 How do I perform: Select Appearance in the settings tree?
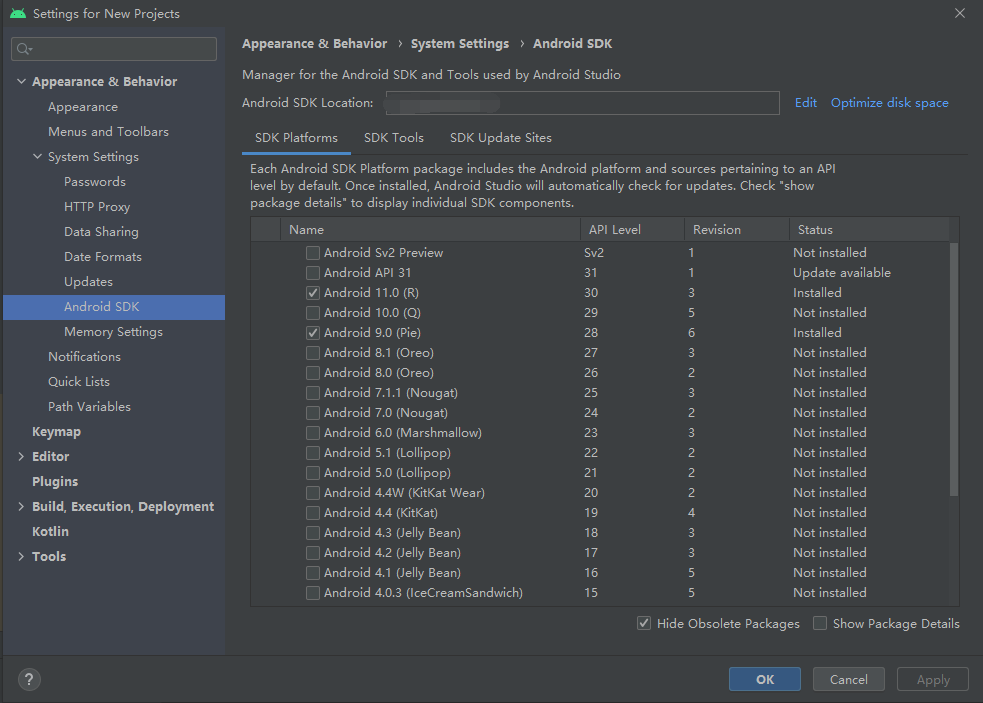(x=83, y=107)
